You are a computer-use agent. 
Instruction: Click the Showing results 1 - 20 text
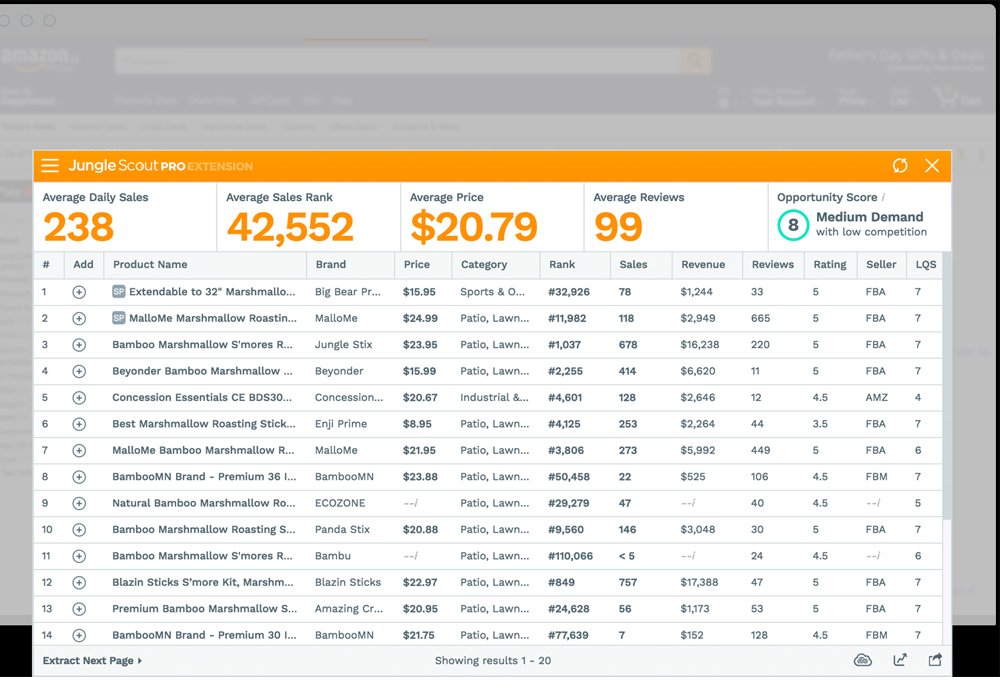[x=493, y=660]
